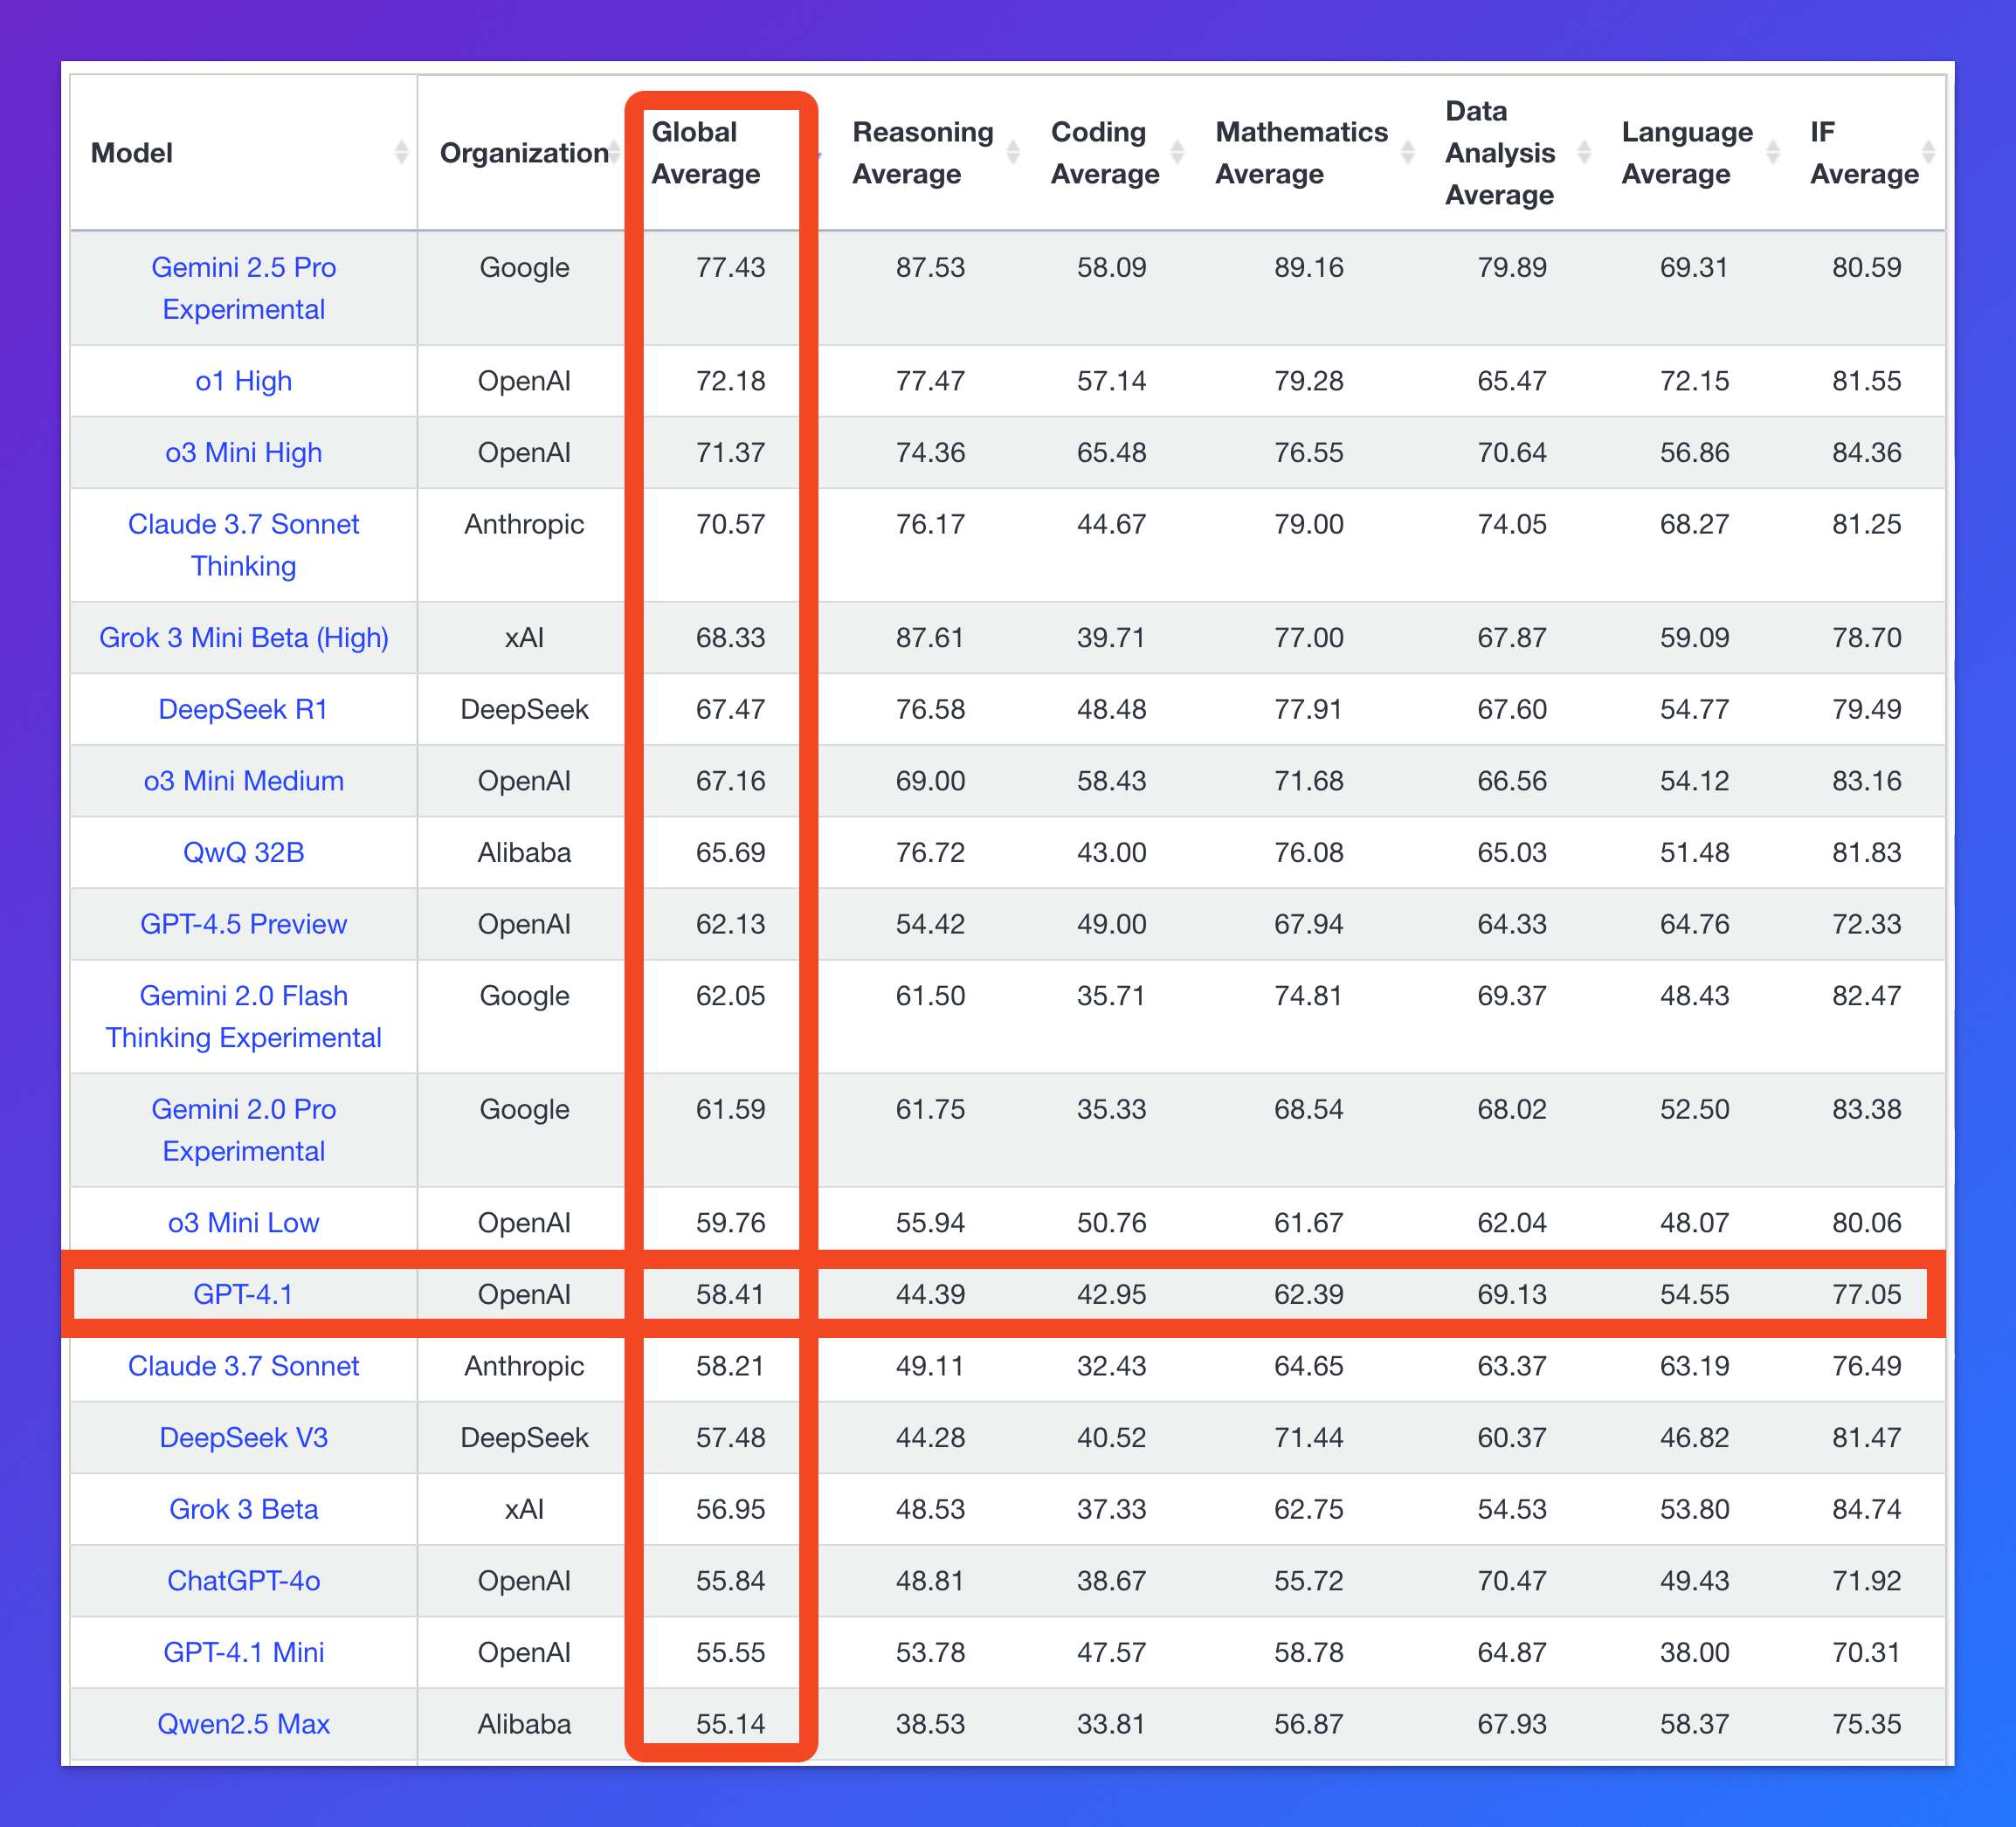Image resolution: width=2016 pixels, height=1827 pixels.
Task: Open Gemini 2.0 Flash Thinking Experimental link
Action: (243, 1016)
